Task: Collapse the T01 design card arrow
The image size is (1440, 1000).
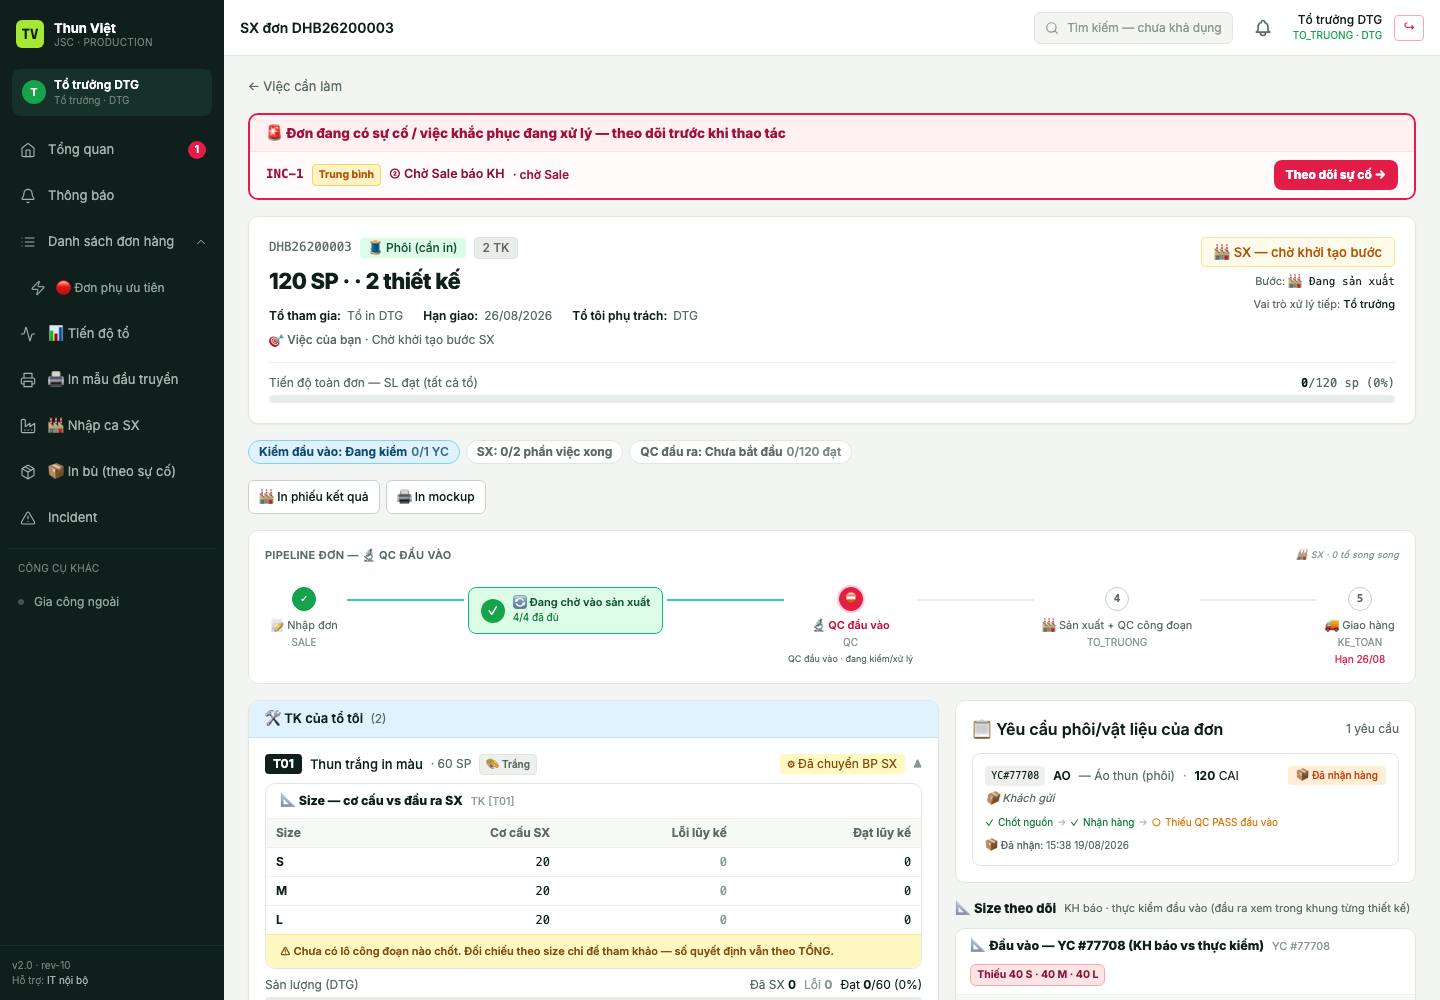Action: 917,764
